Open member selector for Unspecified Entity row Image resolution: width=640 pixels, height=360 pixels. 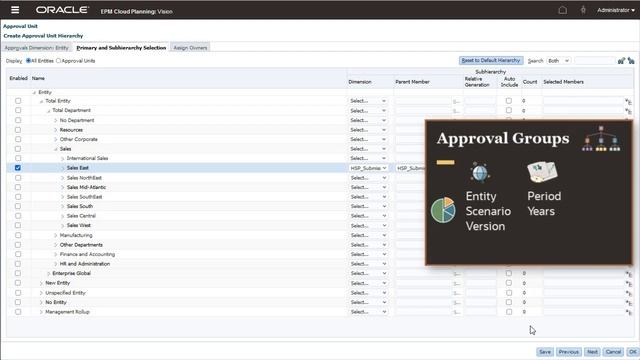pyautogui.click(x=628, y=293)
